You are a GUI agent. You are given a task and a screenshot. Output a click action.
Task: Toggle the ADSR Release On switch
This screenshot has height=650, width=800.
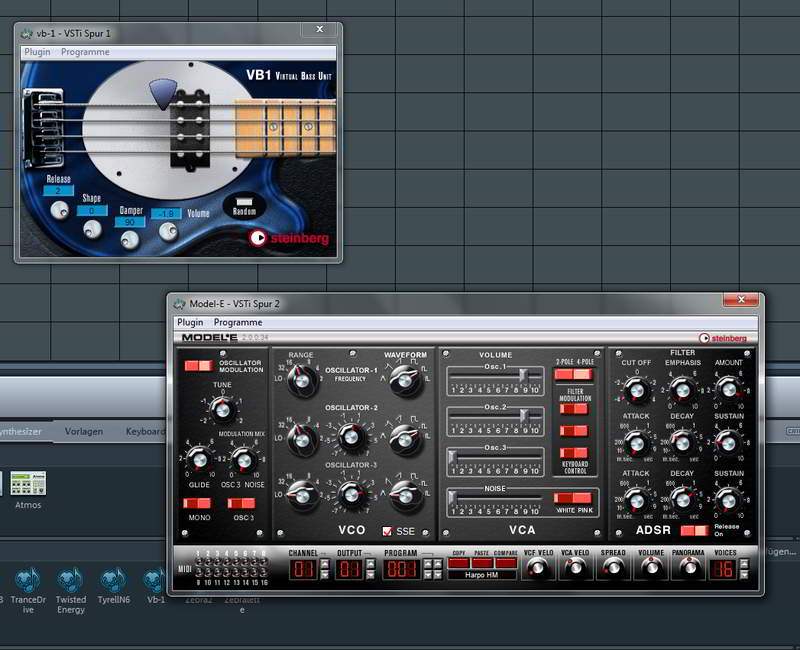click(x=694, y=531)
